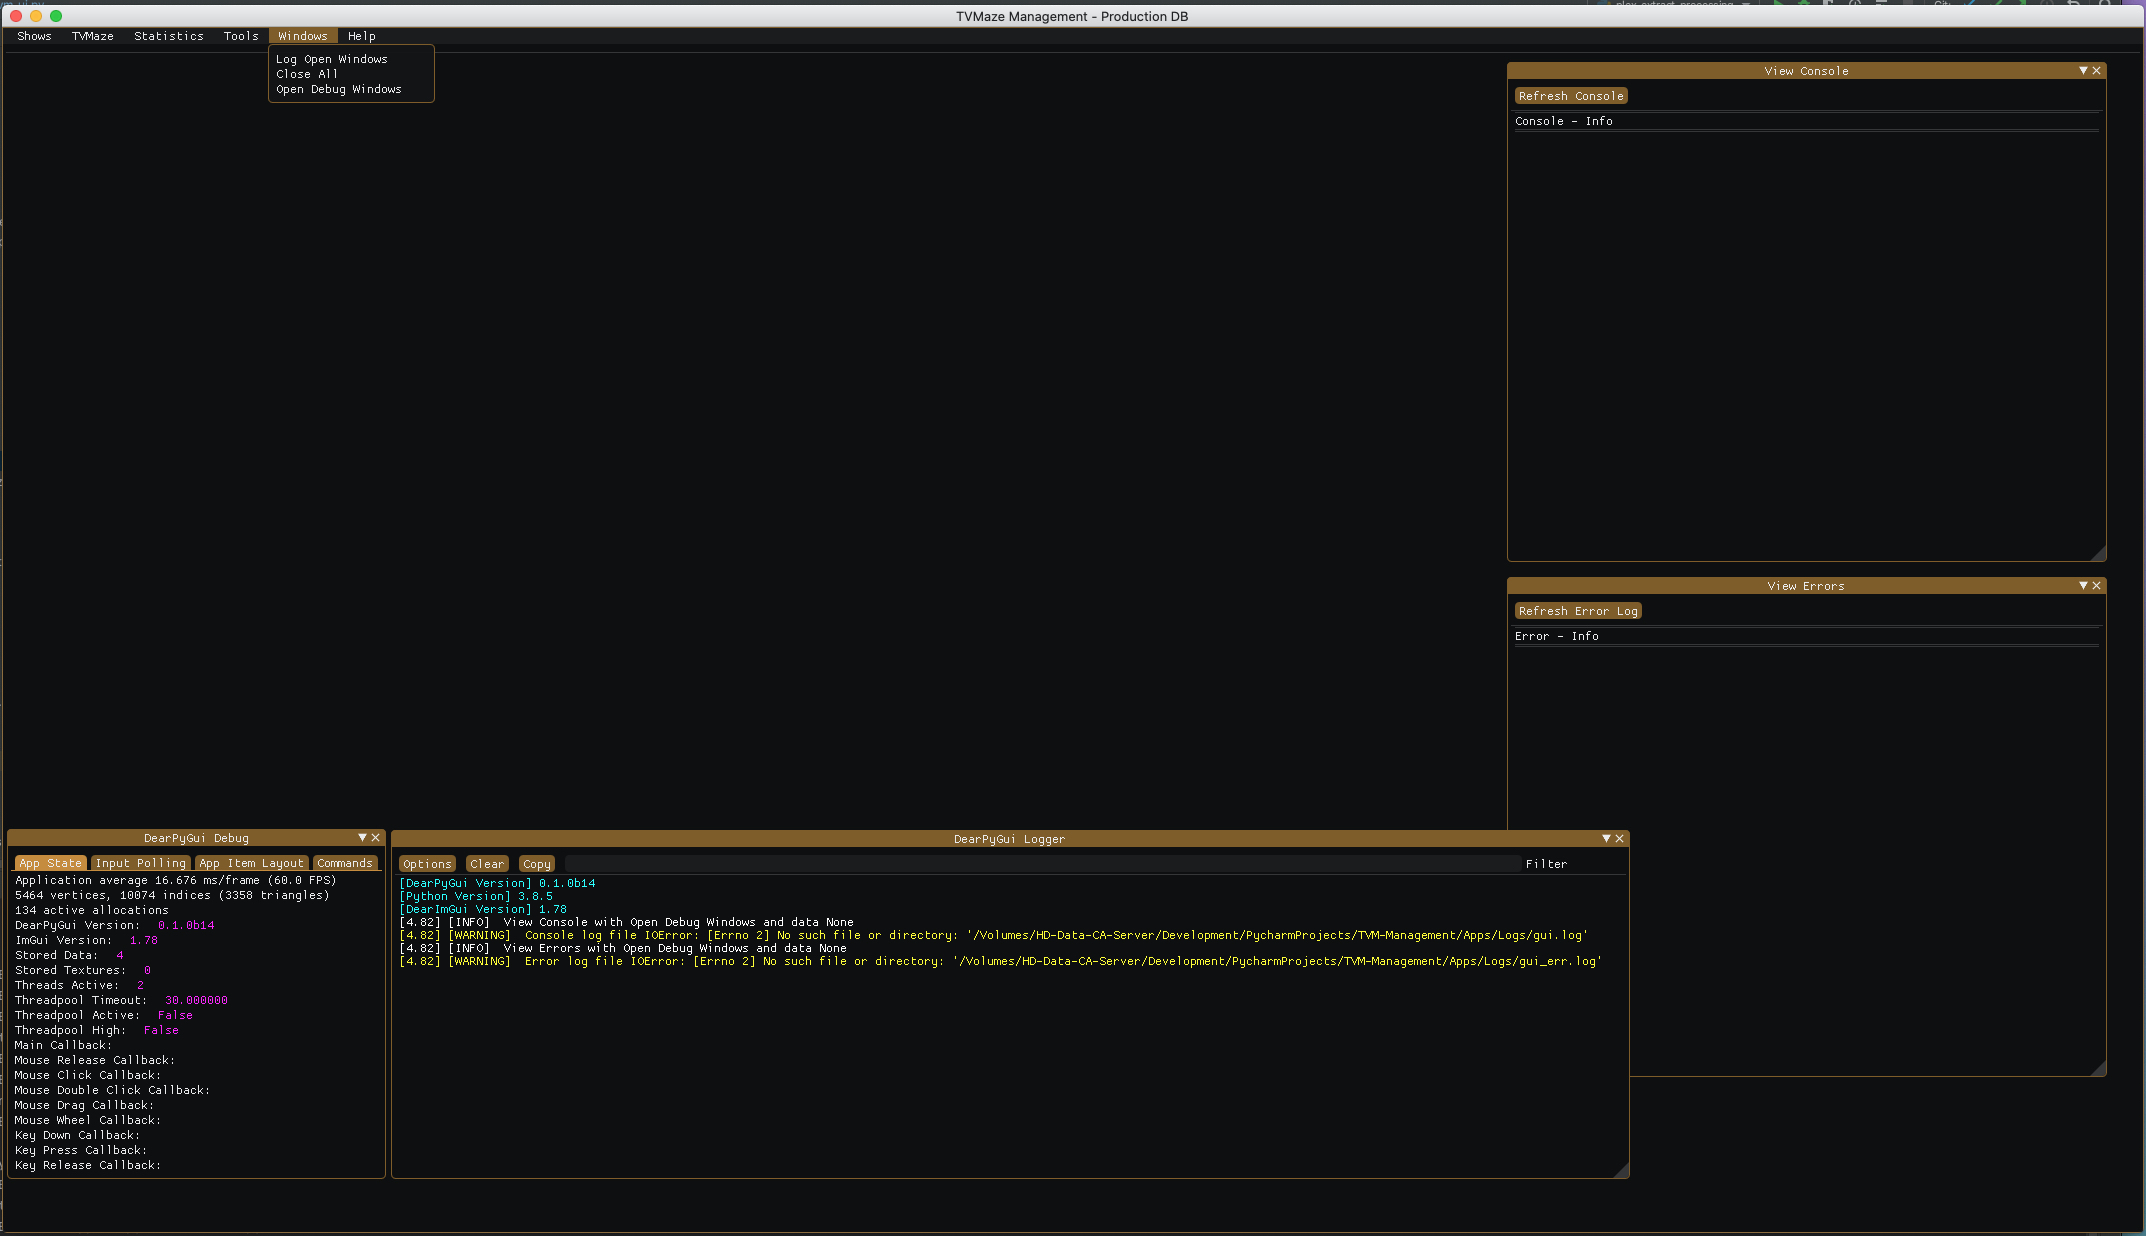Screen dimensions: 2146x1236
Task: Select App State tab in DearPyGui Debug
Action: click(50, 863)
